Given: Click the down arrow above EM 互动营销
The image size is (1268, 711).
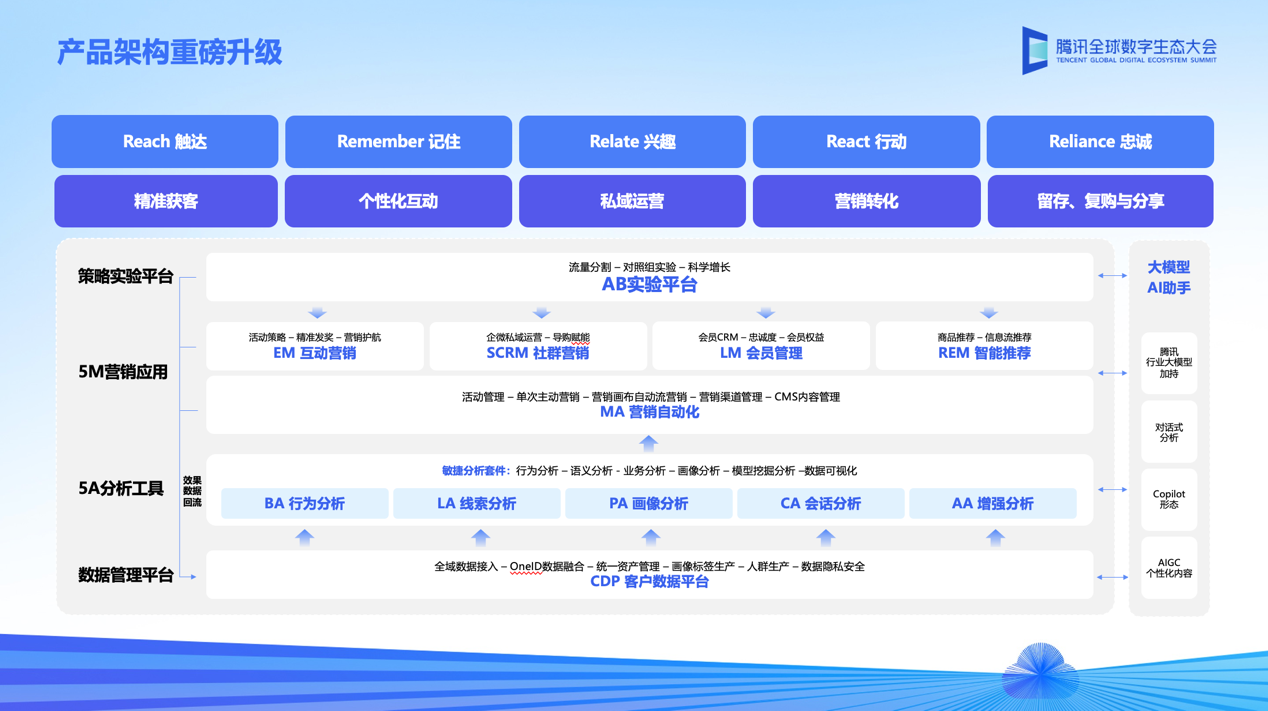Looking at the screenshot, I should pyautogui.click(x=317, y=313).
